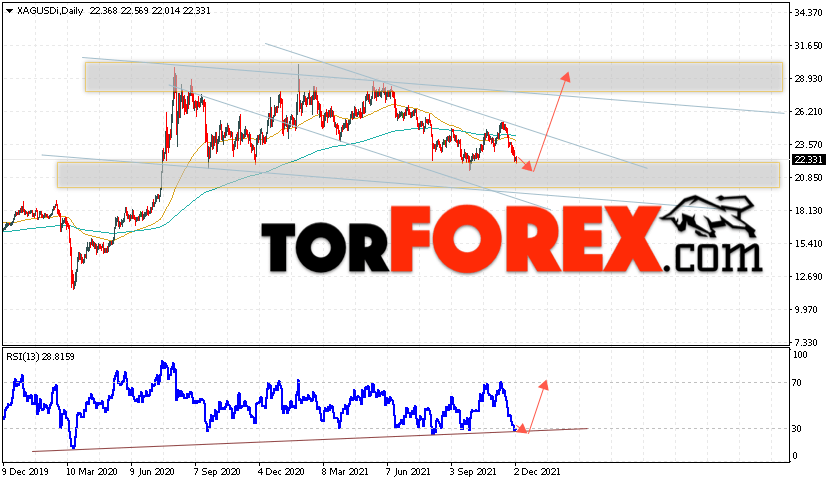
Task: Select price axis label 20.850
Action: click(809, 178)
